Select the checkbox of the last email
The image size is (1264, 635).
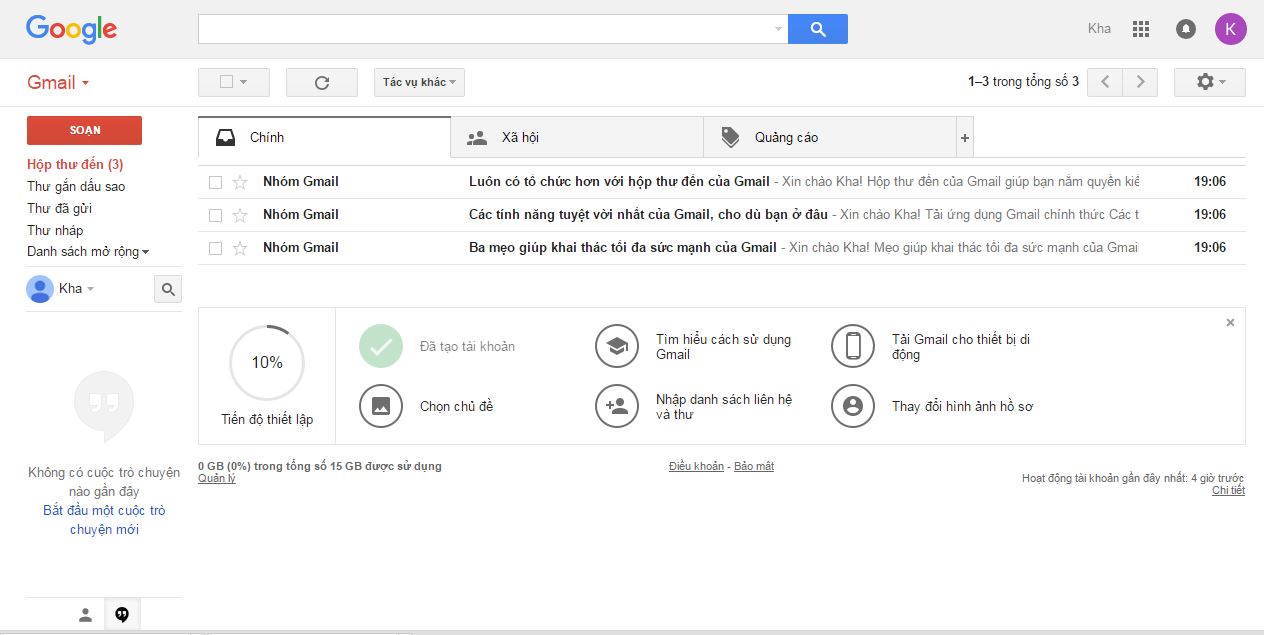pyautogui.click(x=215, y=247)
